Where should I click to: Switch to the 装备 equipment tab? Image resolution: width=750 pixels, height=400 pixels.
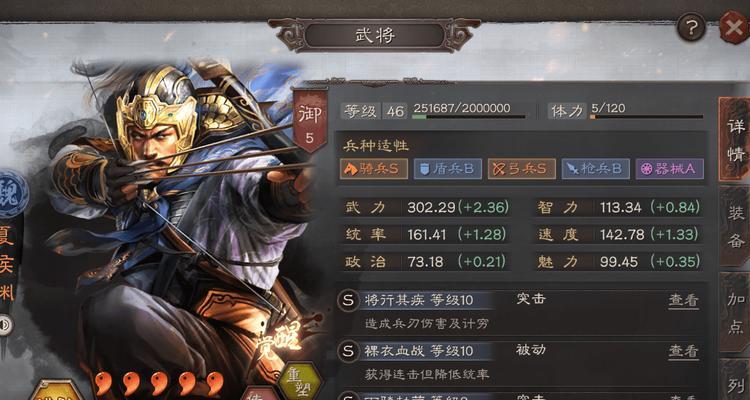click(735, 226)
